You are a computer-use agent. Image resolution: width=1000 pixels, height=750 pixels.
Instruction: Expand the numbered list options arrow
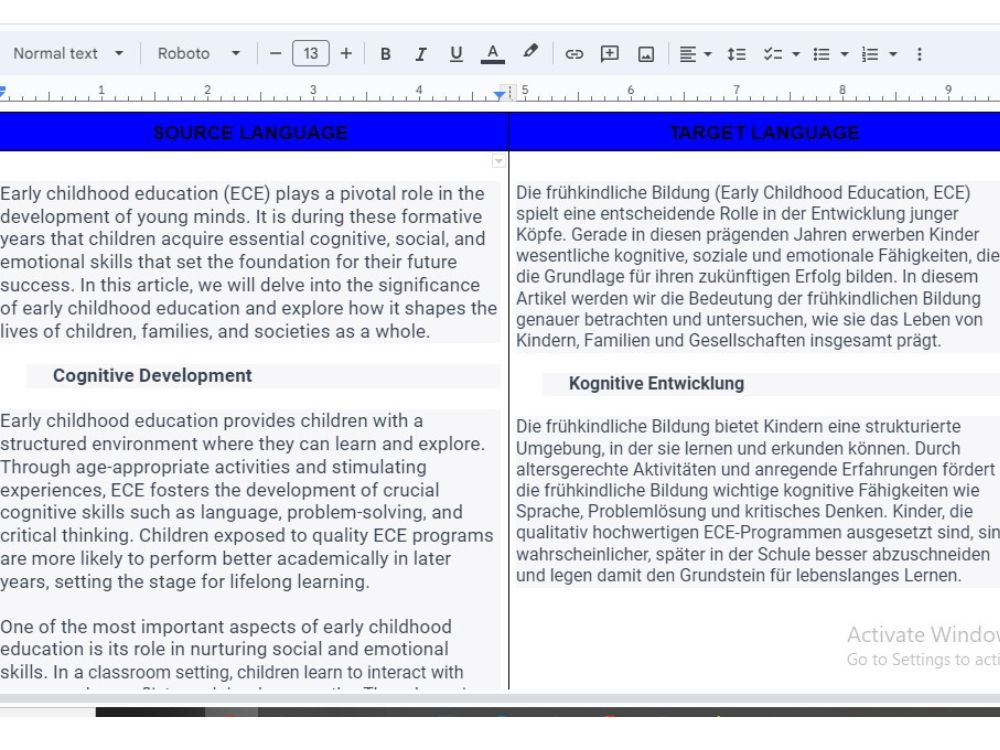[x=893, y=54]
